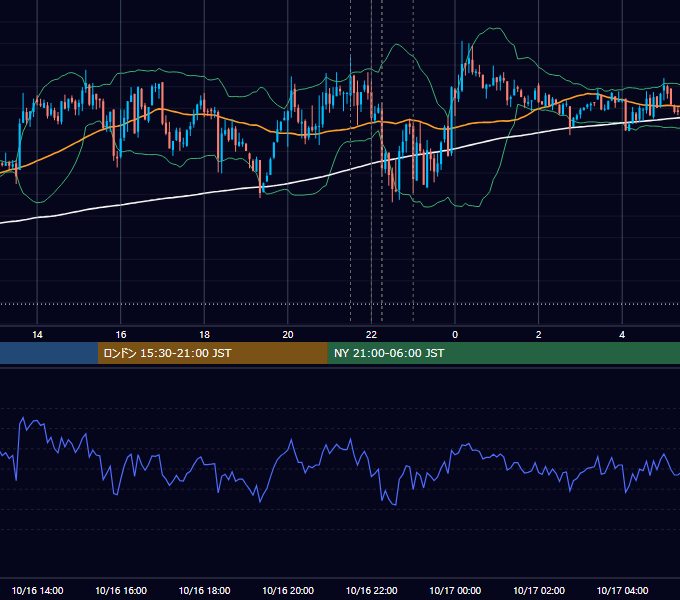Click the 10/16 14:00 label on oscillator axis

pos(37,590)
